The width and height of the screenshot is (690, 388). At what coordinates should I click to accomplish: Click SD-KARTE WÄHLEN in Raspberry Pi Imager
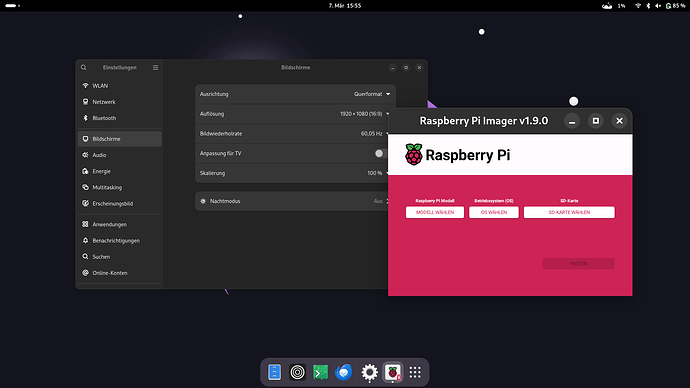tap(569, 212)
